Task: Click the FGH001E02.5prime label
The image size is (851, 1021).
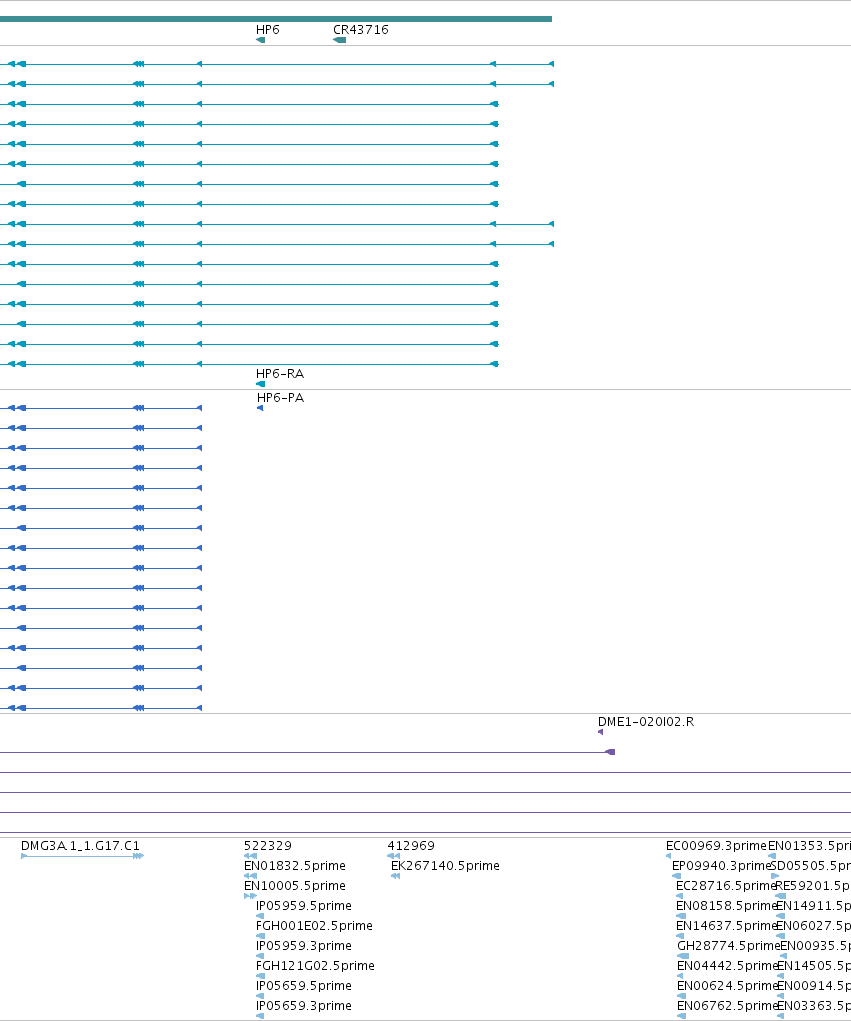Action: click(314, 926)
